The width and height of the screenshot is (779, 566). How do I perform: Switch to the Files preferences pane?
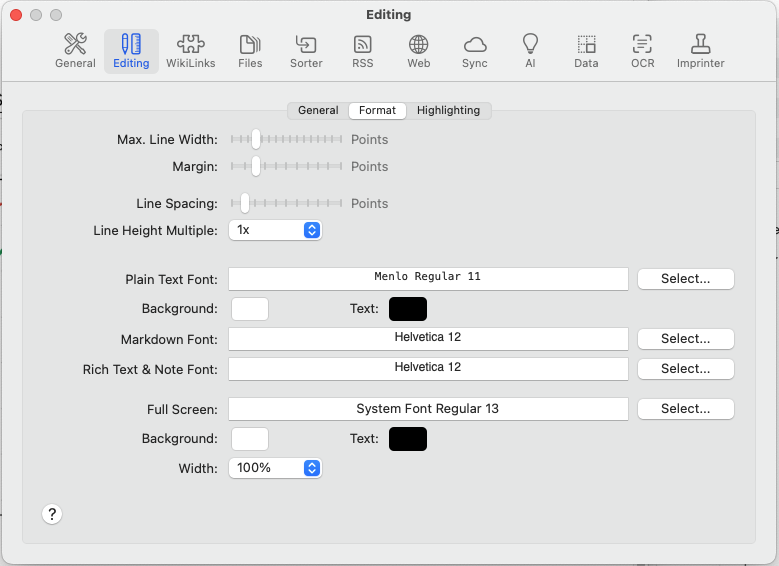pos(250,51)
